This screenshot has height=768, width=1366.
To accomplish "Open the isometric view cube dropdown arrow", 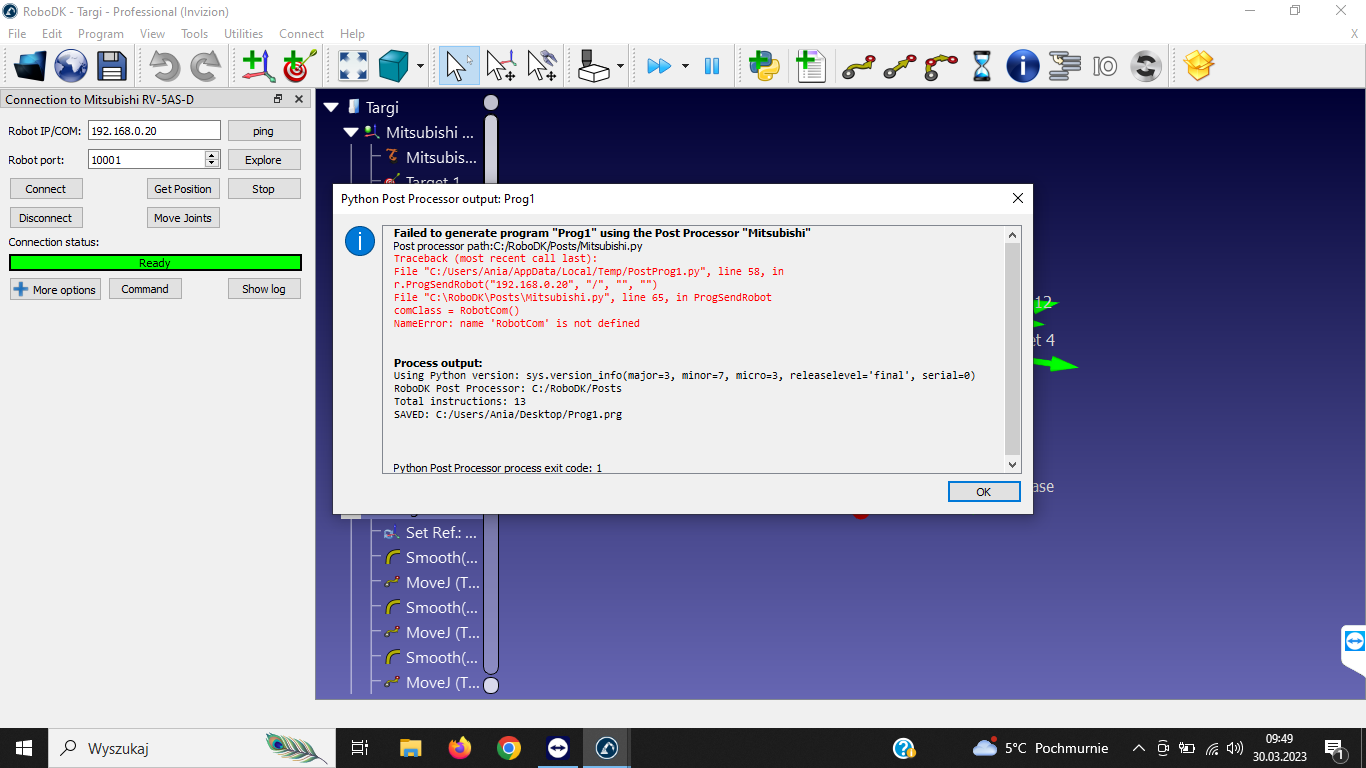I will [x=420, y=67].
